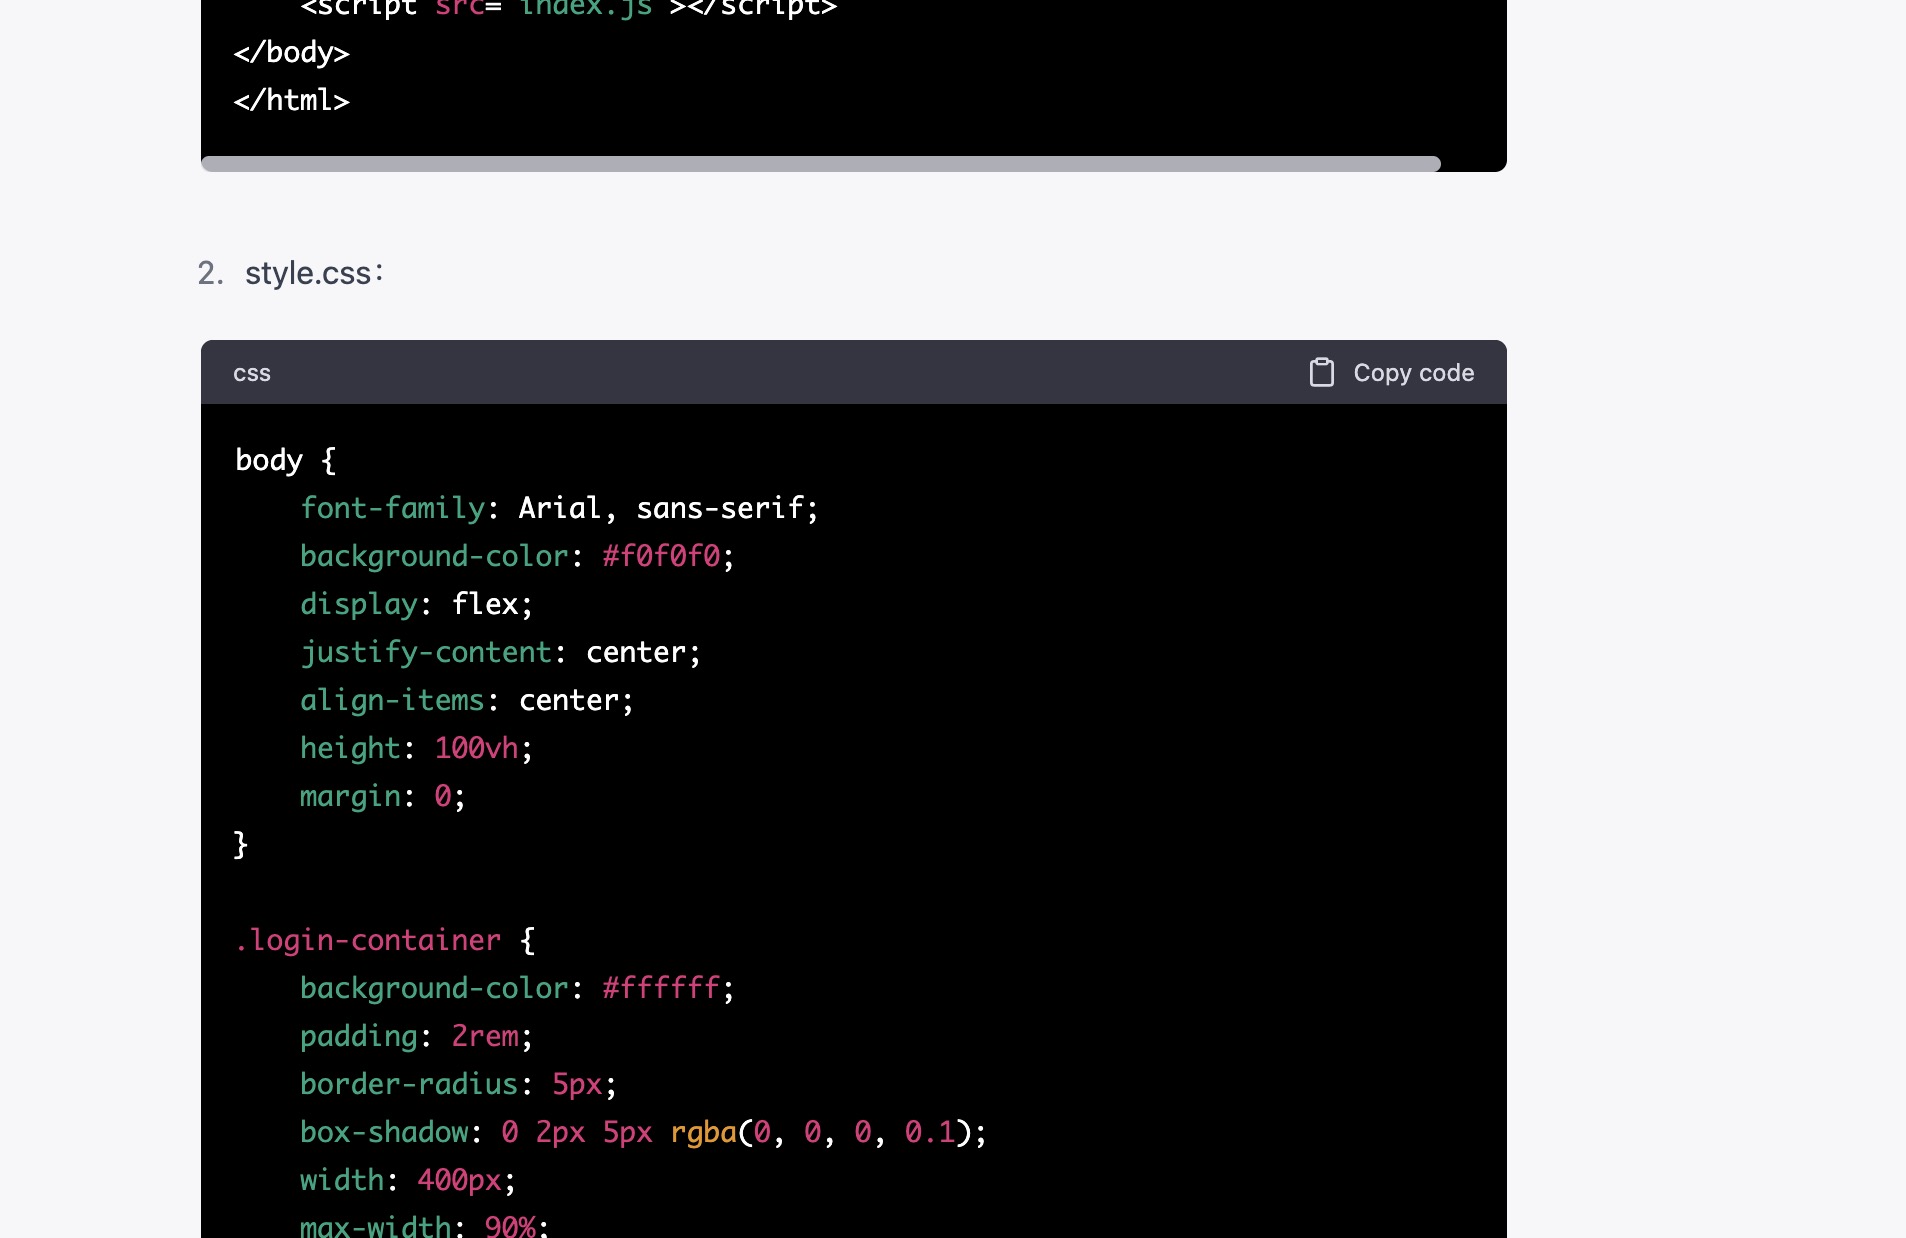Click the 'rgba' function in box-shadow
Image resolution: width=1906 pixels, height=1238 pixels.
tap(703, 1132)
